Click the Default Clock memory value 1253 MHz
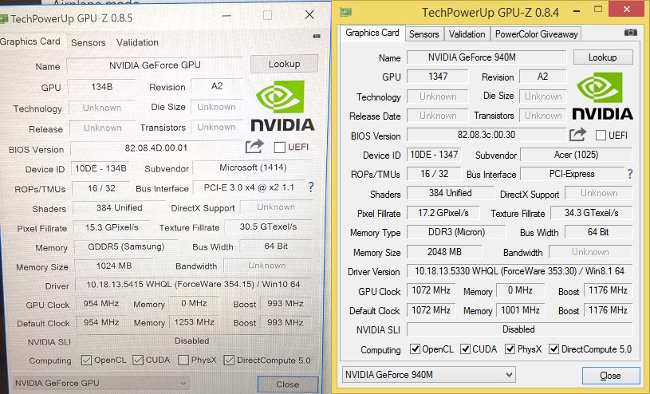The height and width of the screenshot is (394, 650). [194, 322]
